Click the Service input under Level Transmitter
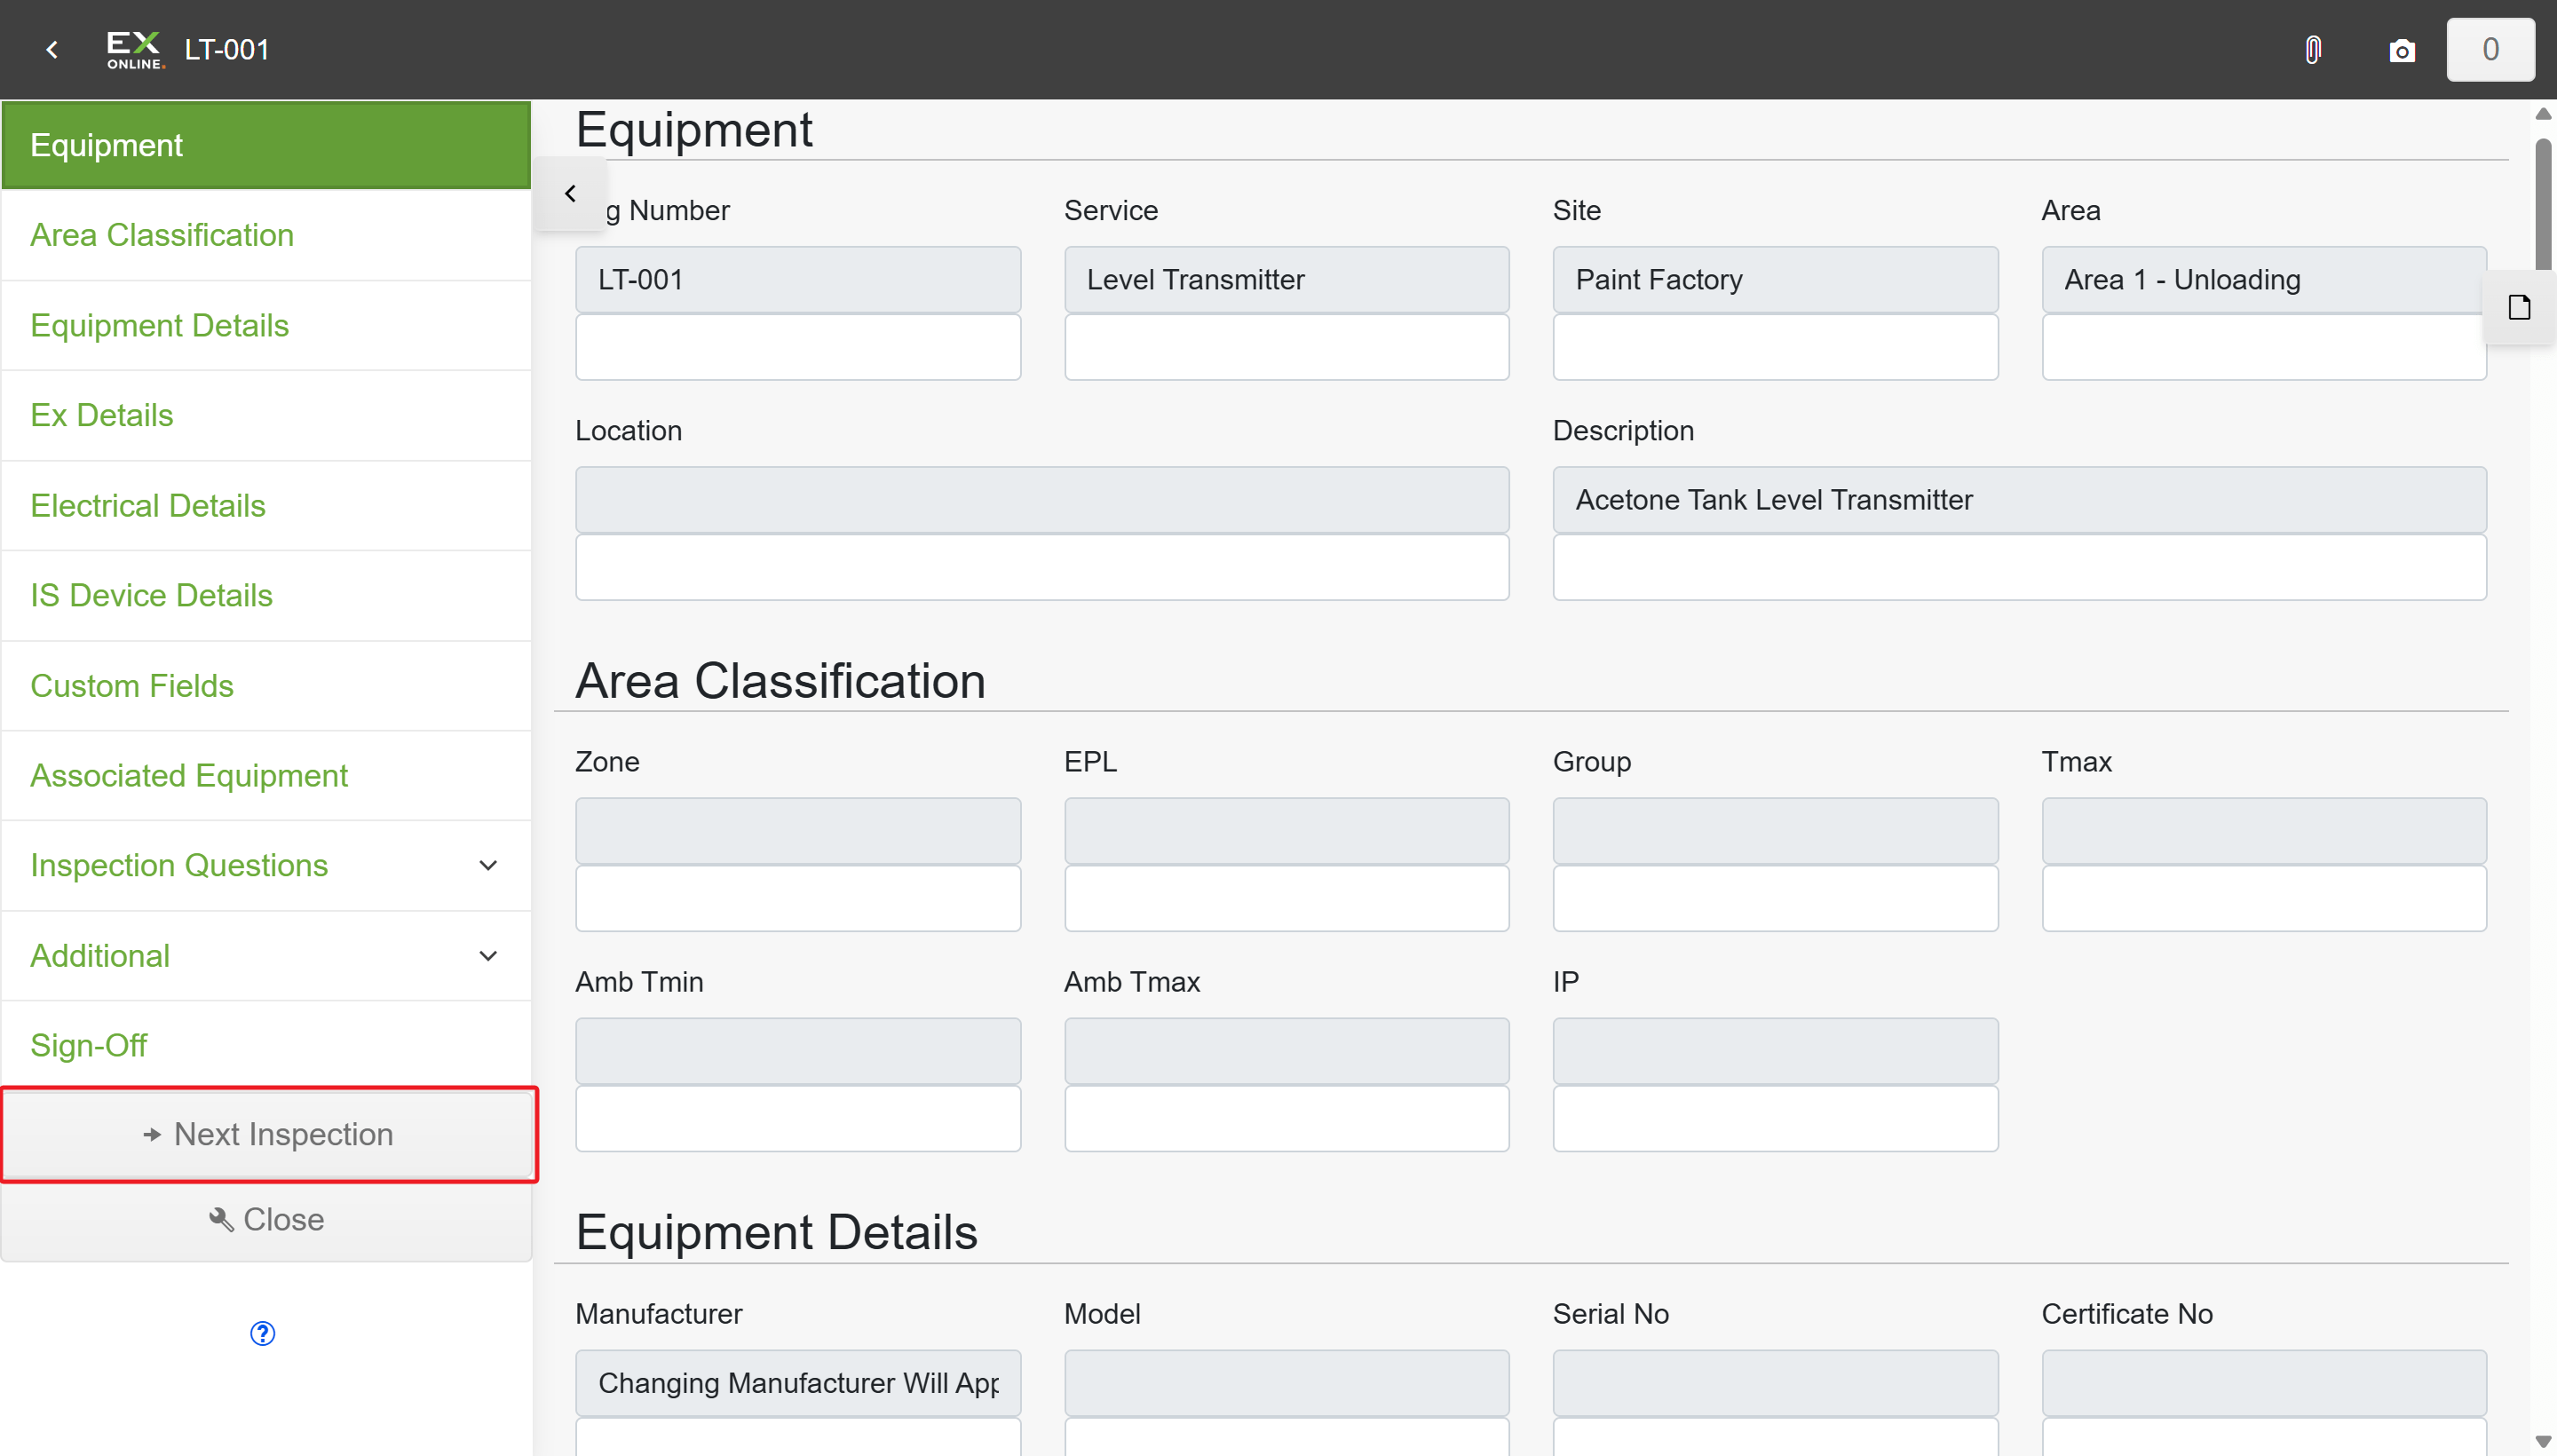Viewport: 2557px width, 1456px height. coord(1287,347)
